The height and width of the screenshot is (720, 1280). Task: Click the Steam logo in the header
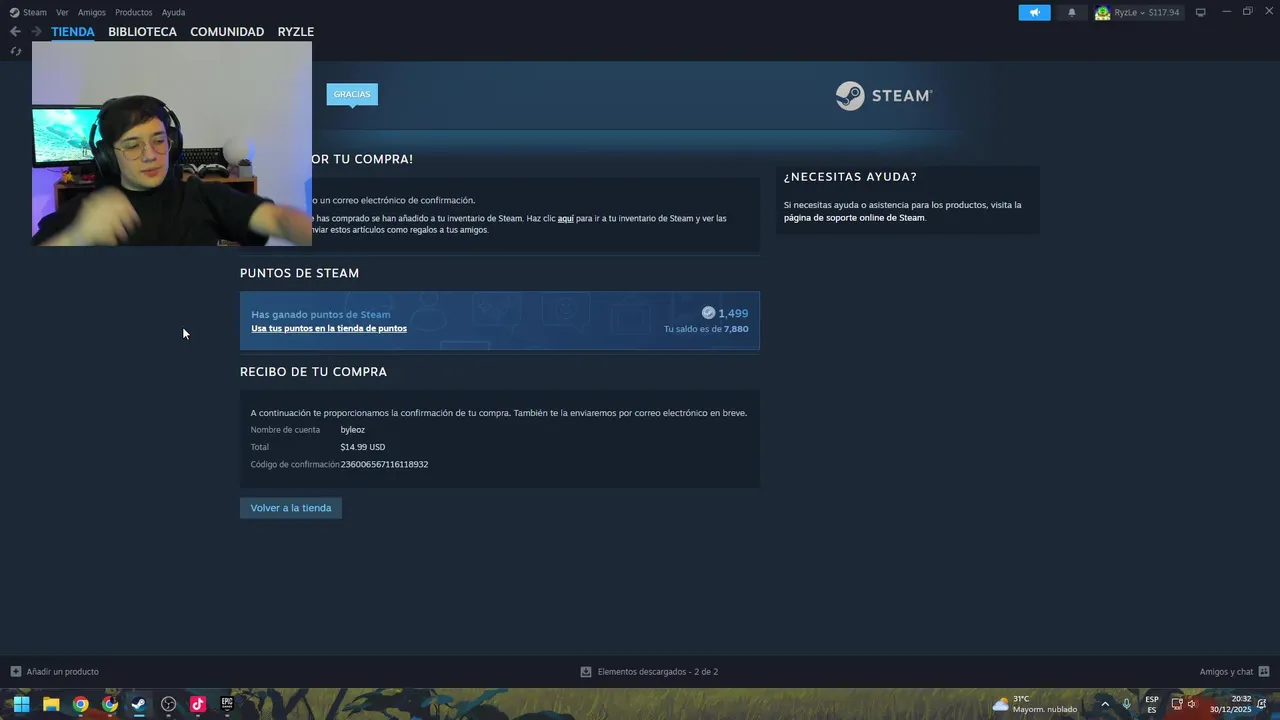pos(884,96)
